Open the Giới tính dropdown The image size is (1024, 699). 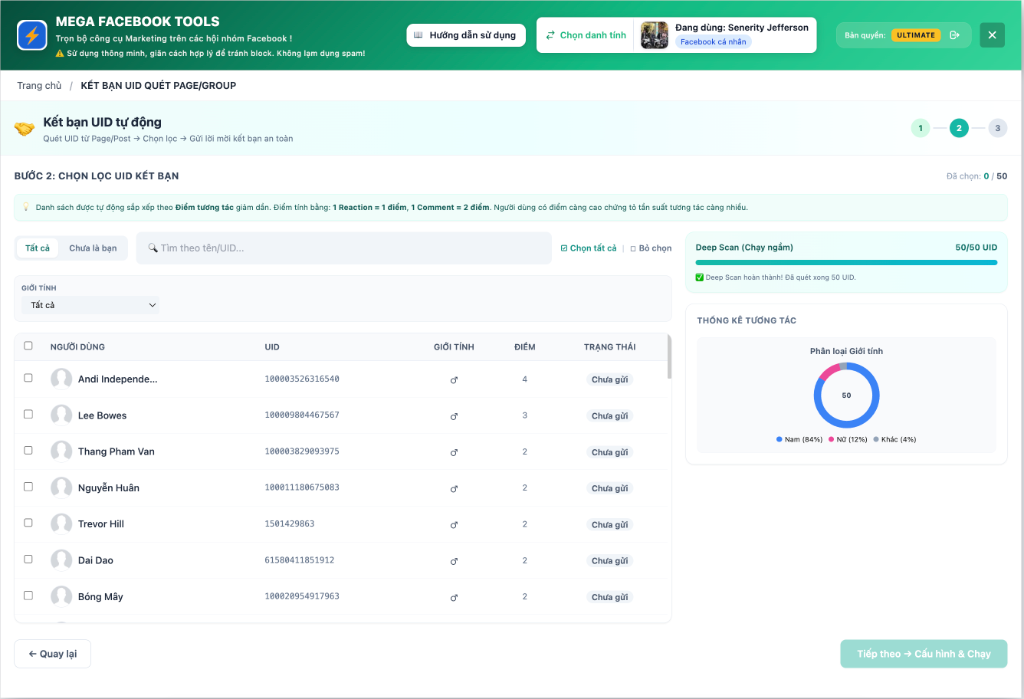pos(91,305)
